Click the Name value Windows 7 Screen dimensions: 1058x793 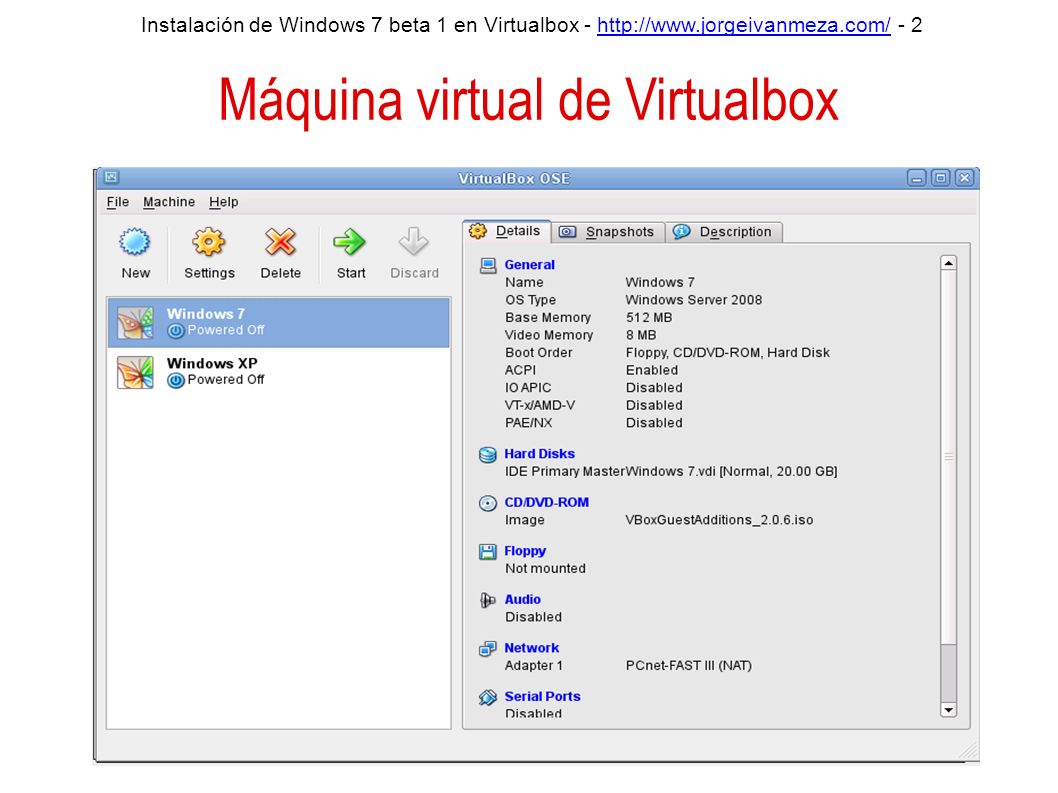pos(660,283)
